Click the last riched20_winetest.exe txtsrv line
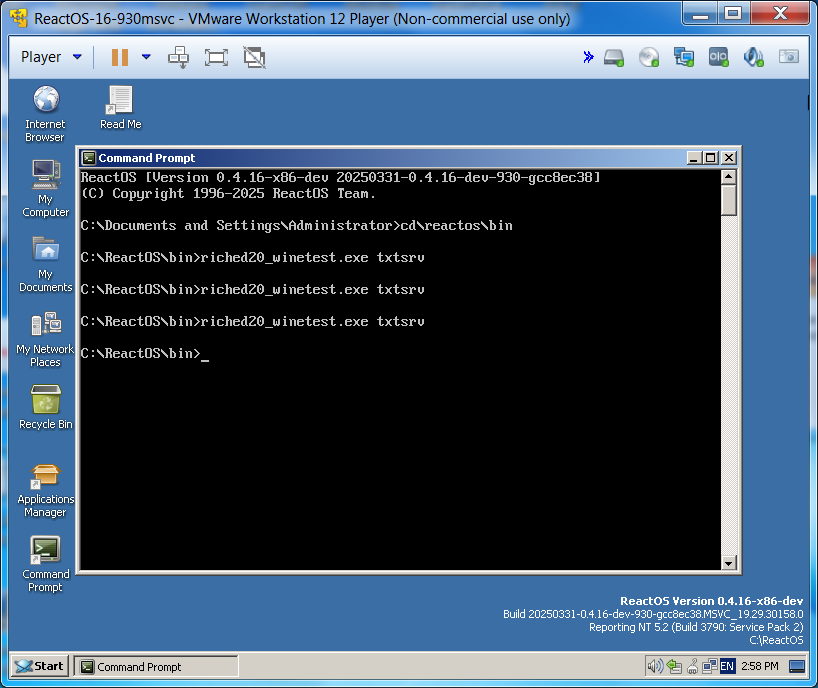The height and width of the screenshot is (688, 818). pyautogui.click(x=252, y=321)
